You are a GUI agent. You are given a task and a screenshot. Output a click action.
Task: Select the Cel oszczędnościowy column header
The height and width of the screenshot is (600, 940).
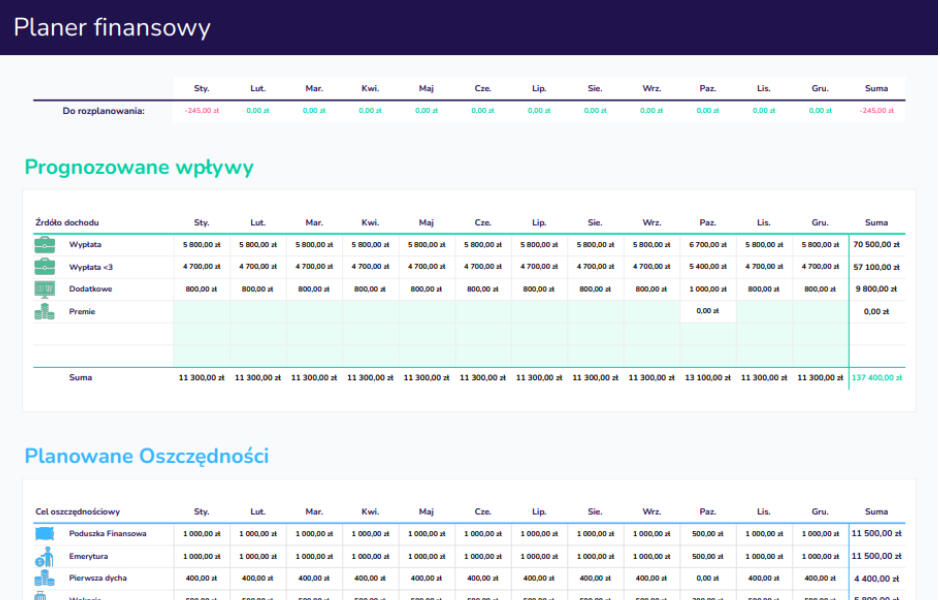[77, 511]
